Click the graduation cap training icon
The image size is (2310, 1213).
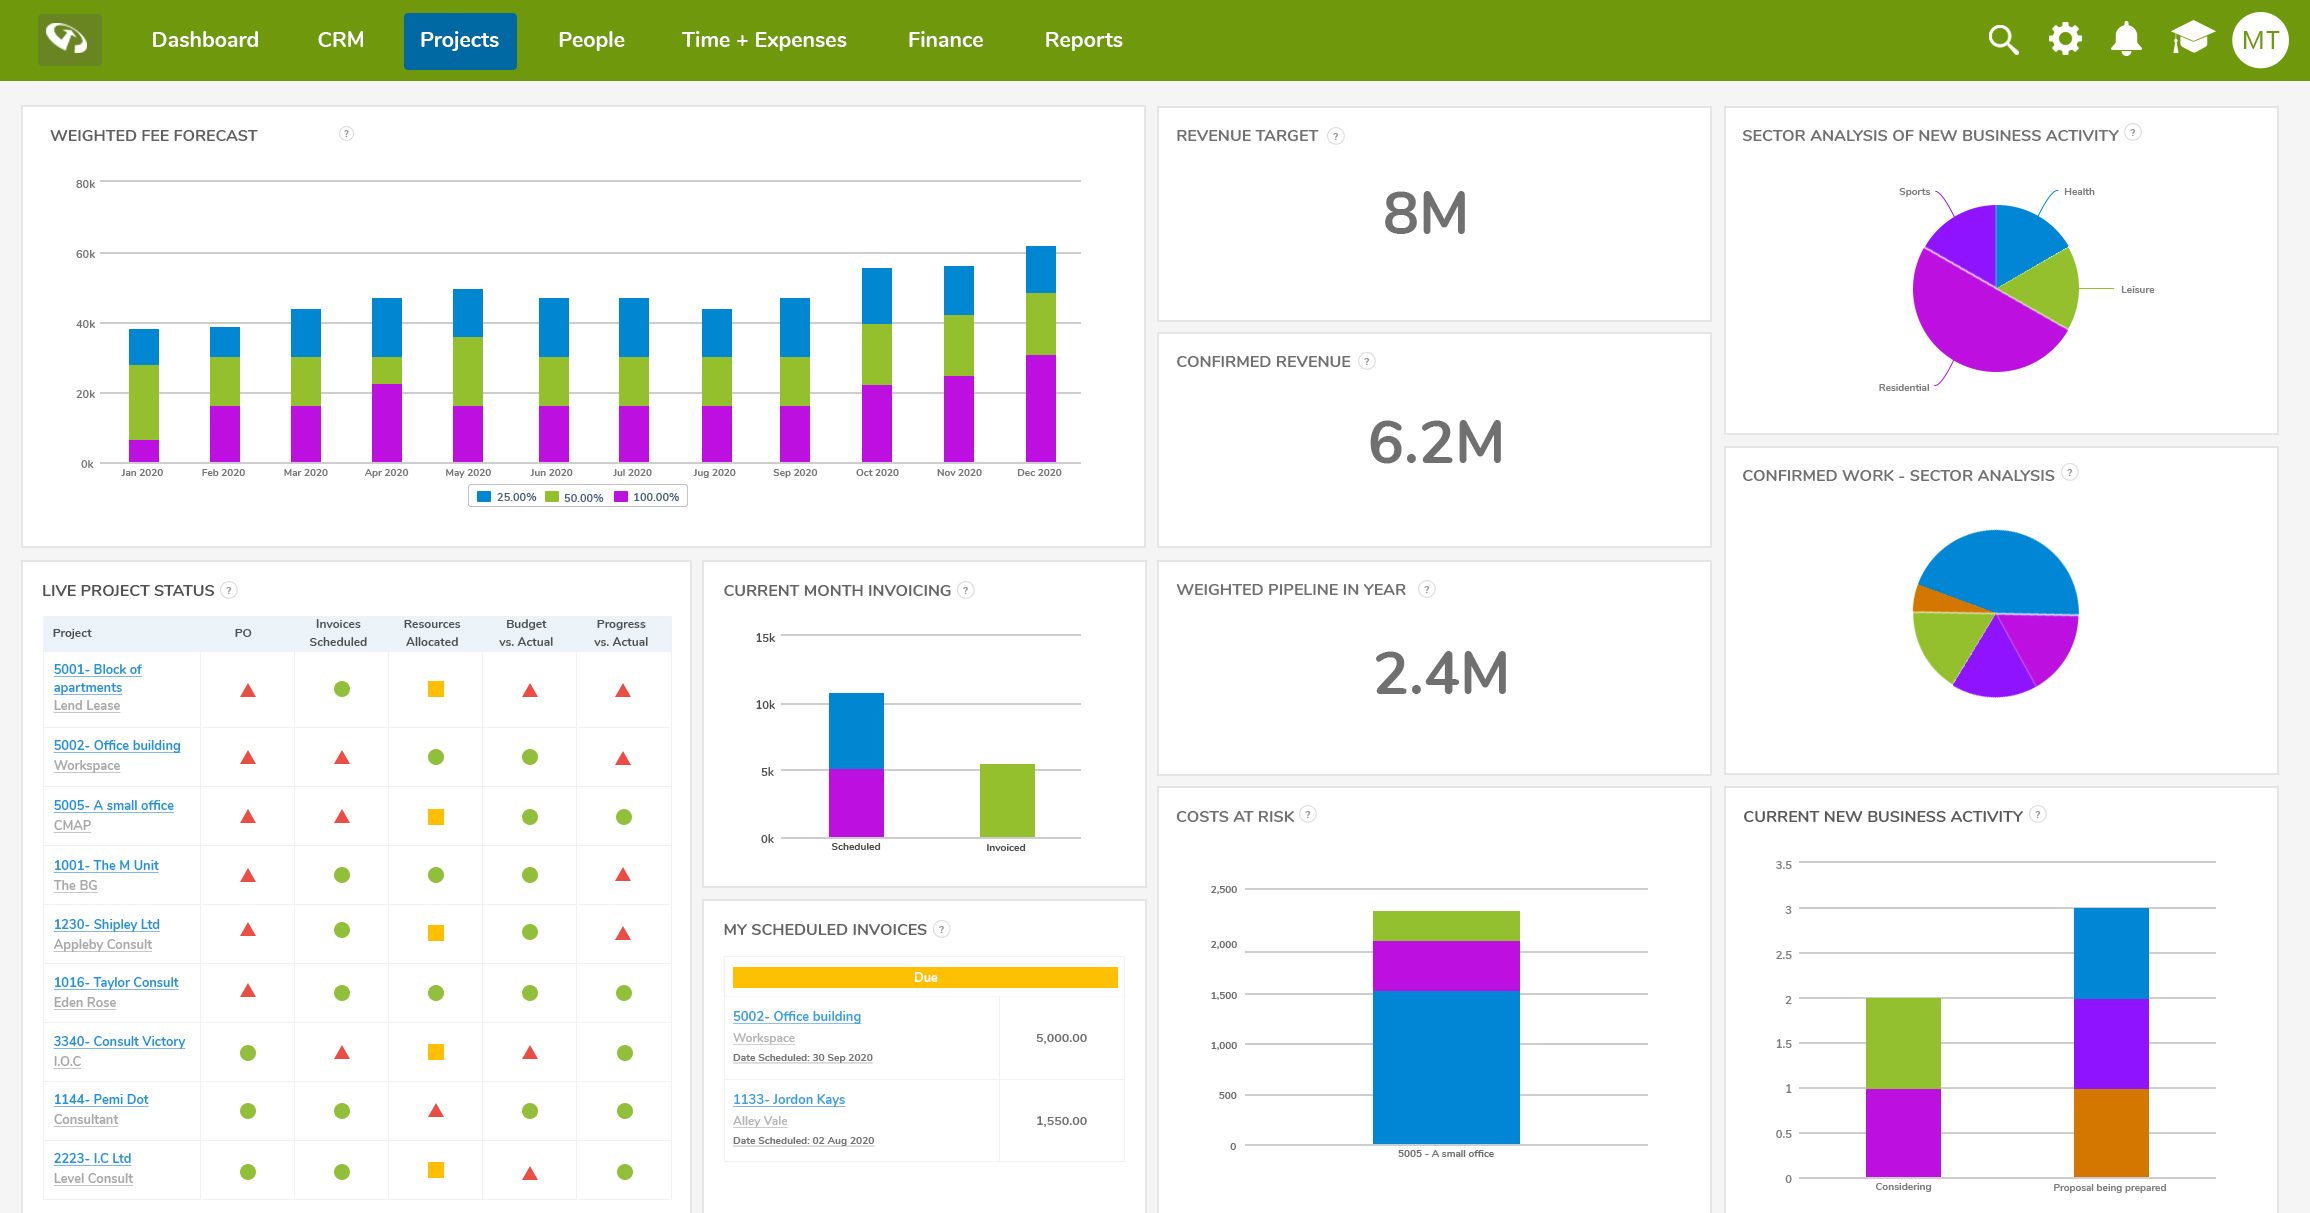pyautogui.click(x=2192, y=40)
